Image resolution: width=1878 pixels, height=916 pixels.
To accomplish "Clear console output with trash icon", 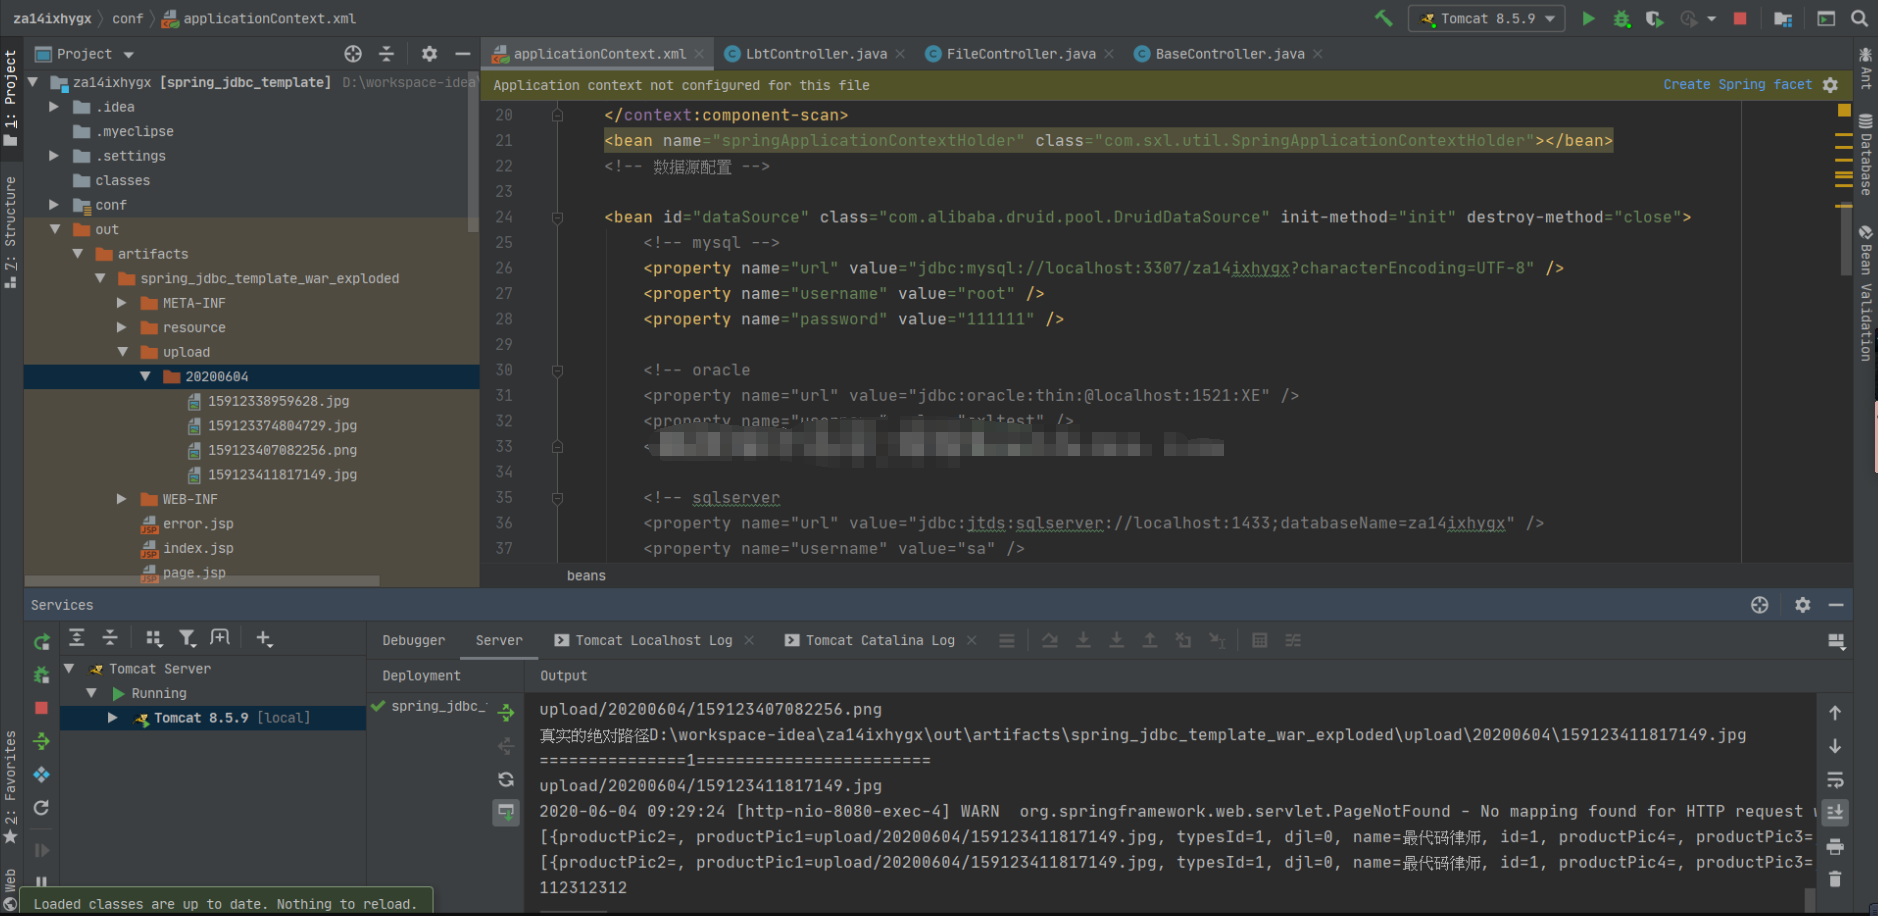I will pyautogui.click(x=1835, y=879).
